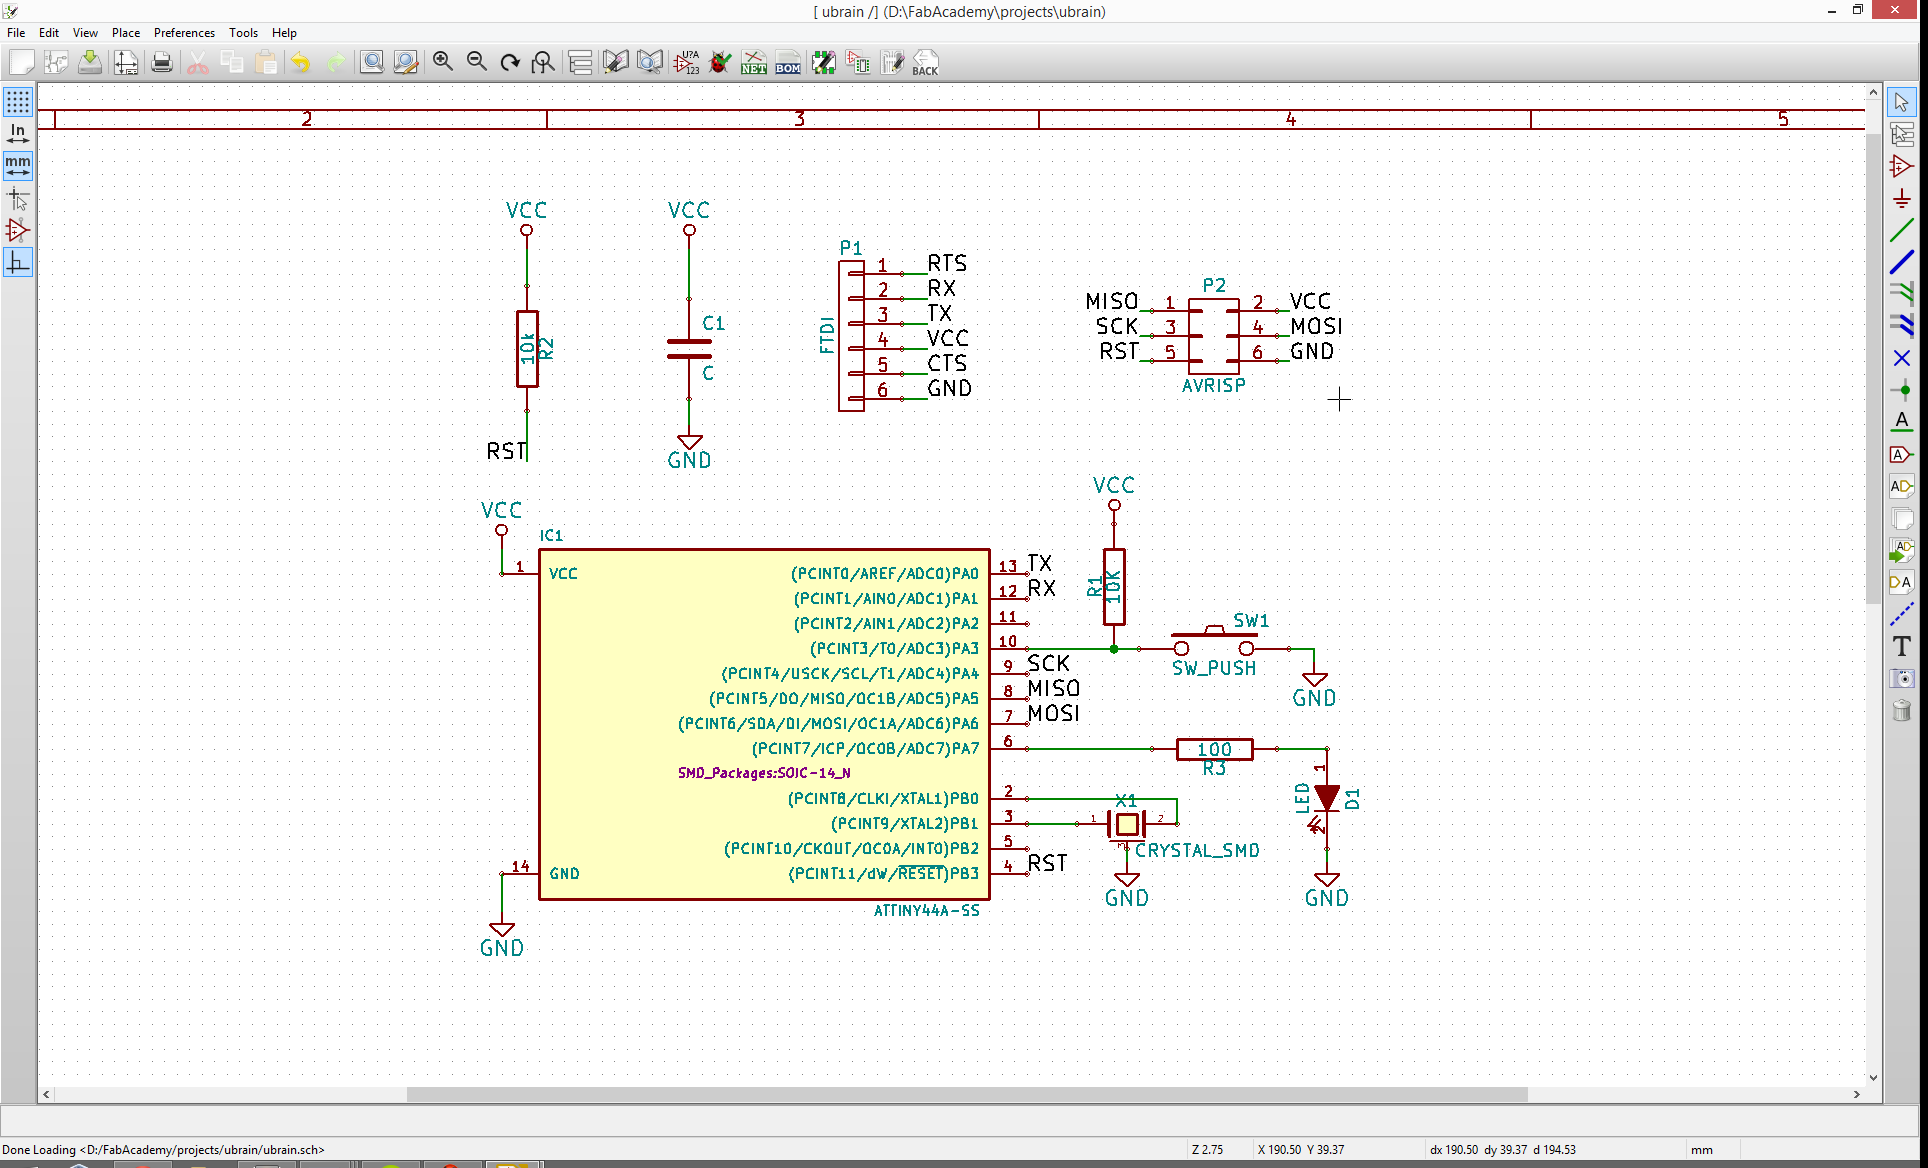Switch units to millimeters
This screenshot has height=1168, width=1928.
pos(18,165)
